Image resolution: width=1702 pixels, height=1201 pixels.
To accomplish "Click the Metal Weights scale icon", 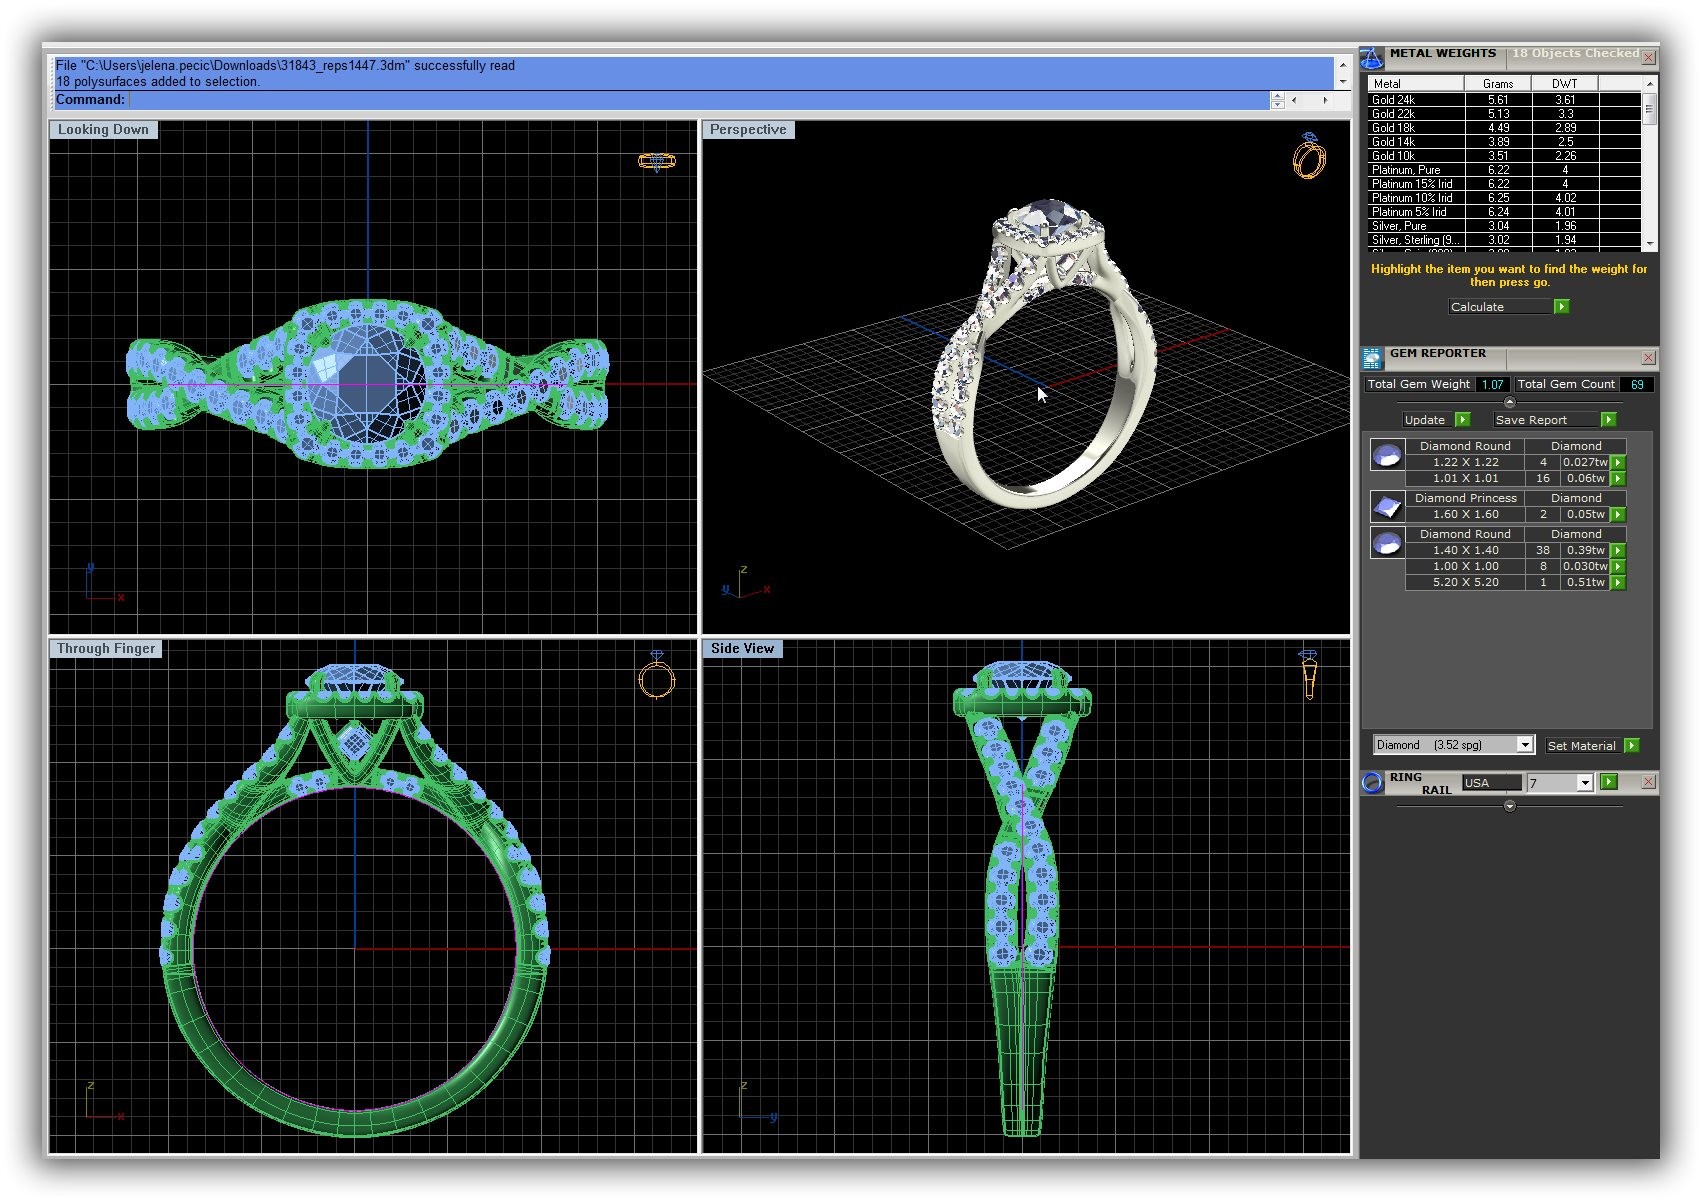I will 1372,58.
